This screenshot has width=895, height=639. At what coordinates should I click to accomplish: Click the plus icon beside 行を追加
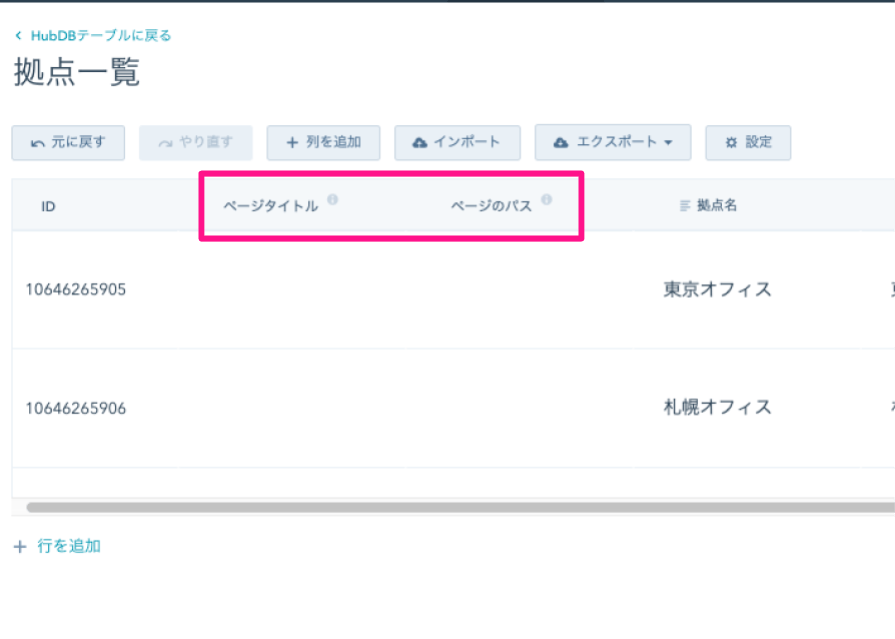[20, 546]
